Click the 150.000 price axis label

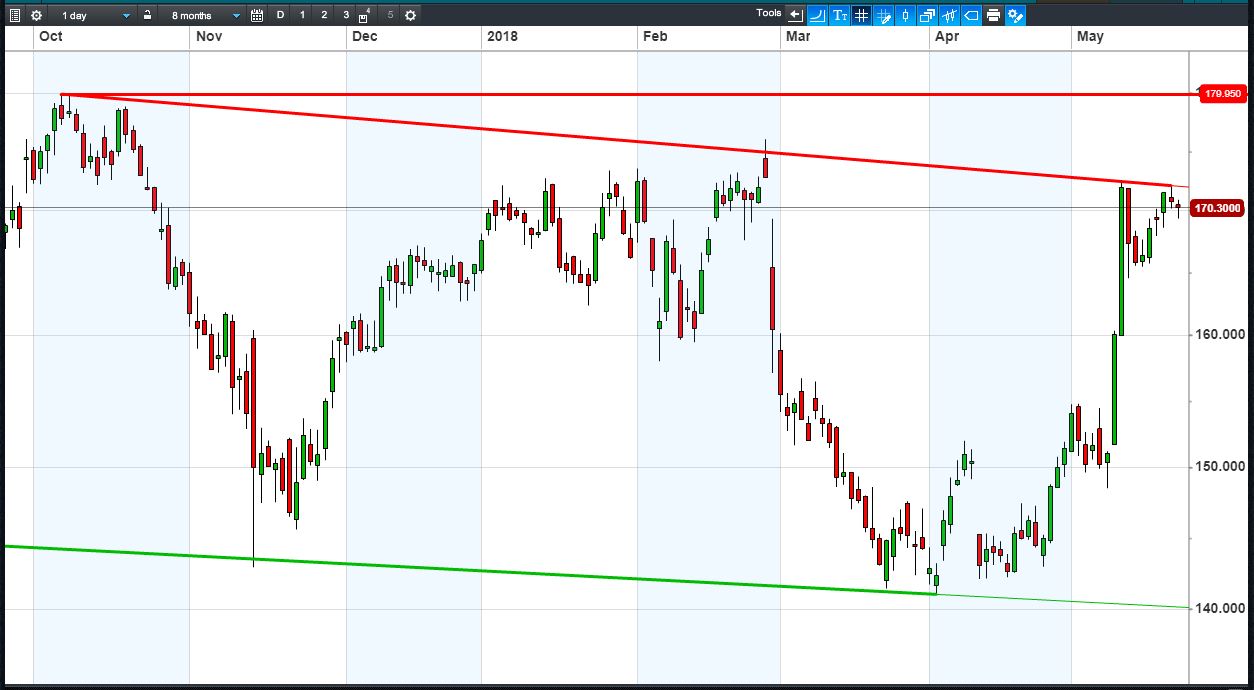coord(1219,467)
